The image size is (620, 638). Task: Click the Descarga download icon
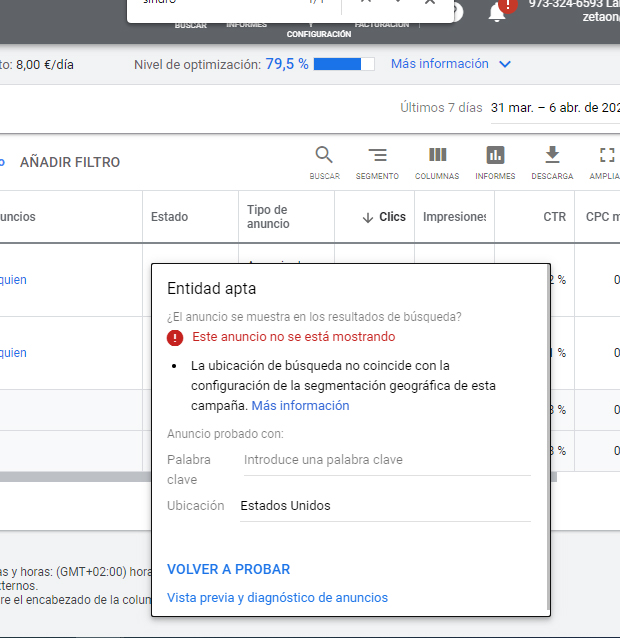[552, 157]
